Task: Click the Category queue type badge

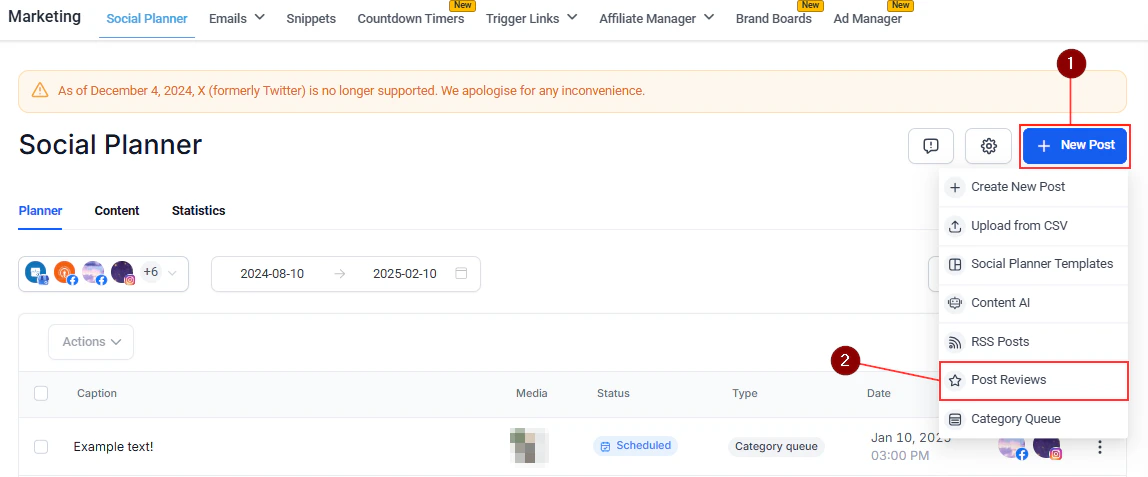Action: click(777, 446)
